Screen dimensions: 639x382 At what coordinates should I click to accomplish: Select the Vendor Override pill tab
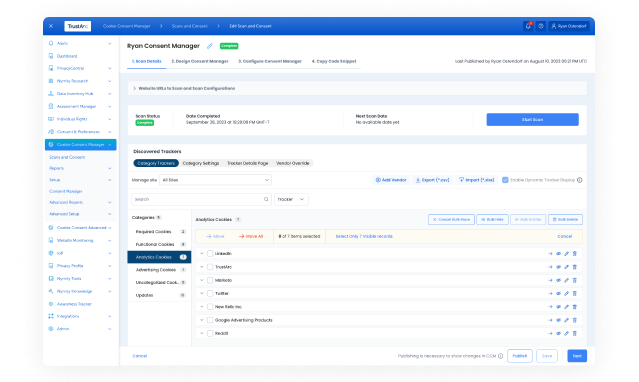tap(293, 163)
